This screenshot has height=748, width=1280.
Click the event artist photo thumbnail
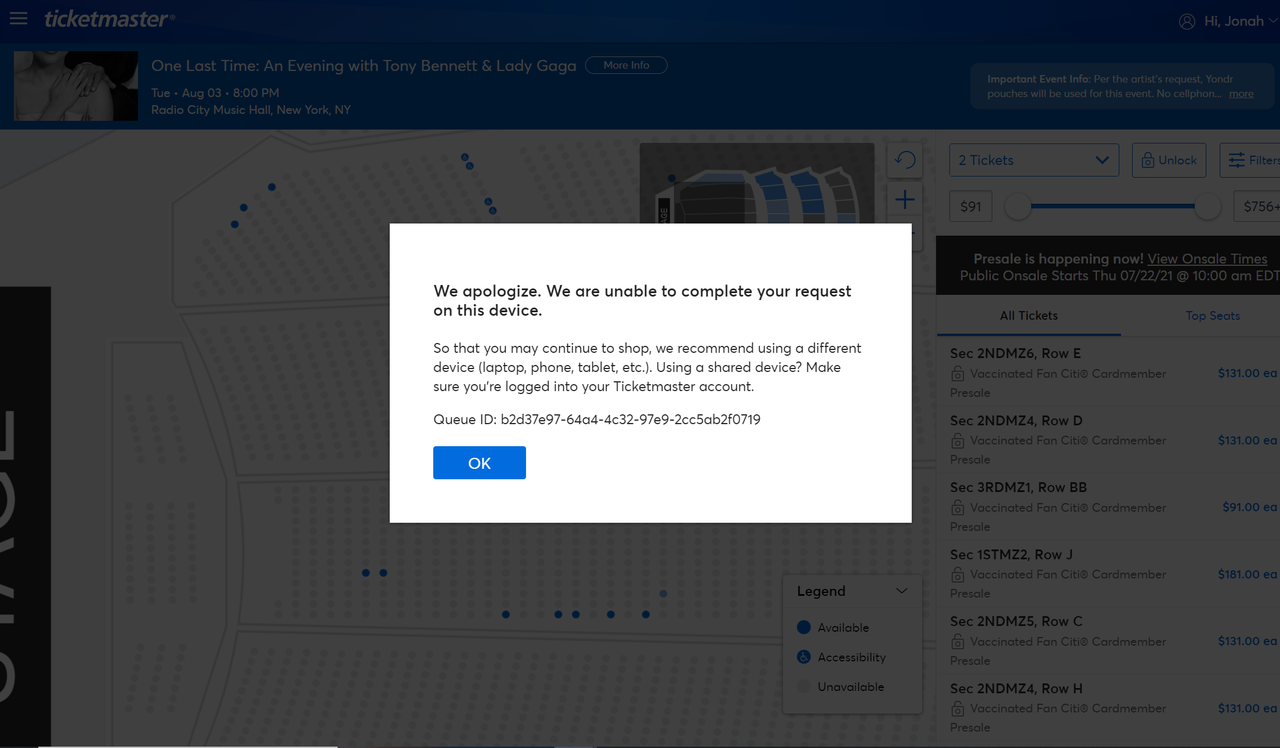pyautogui.click(x=76, y=86)
